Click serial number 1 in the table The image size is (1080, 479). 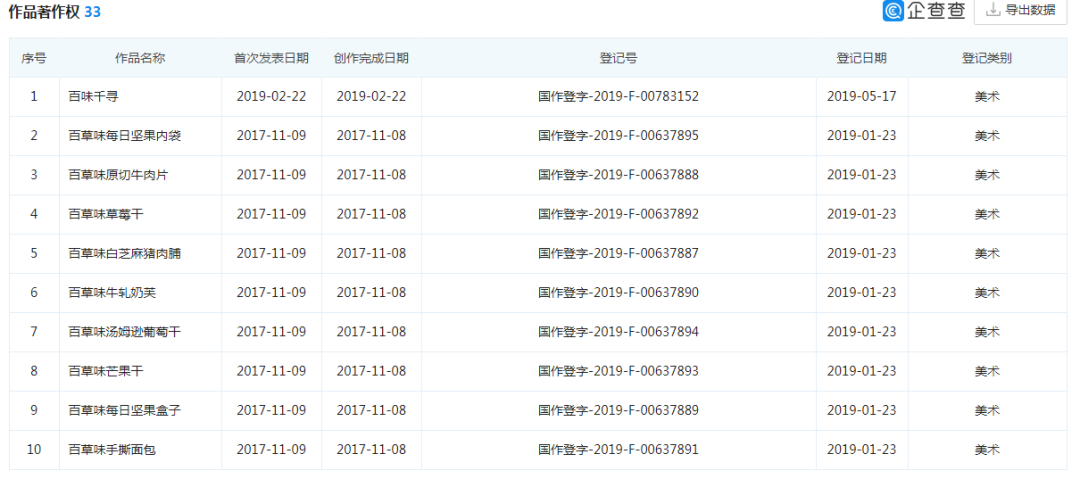click(34, 96)
